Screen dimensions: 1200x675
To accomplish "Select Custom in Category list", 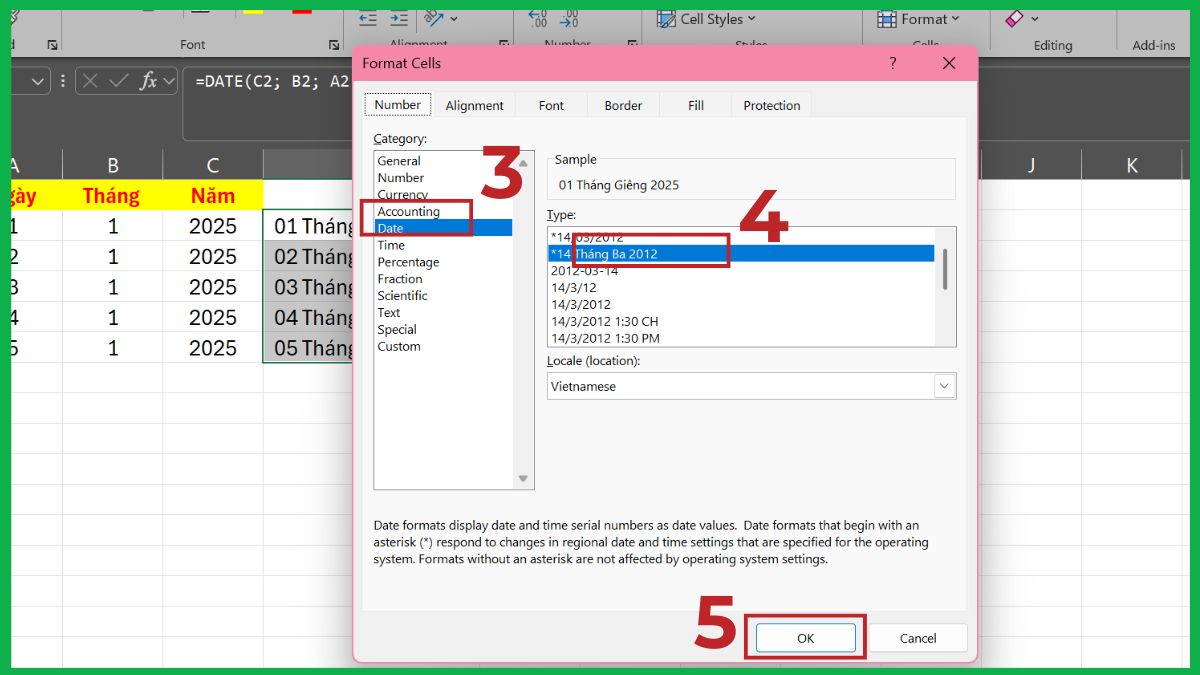I will 399,346.
